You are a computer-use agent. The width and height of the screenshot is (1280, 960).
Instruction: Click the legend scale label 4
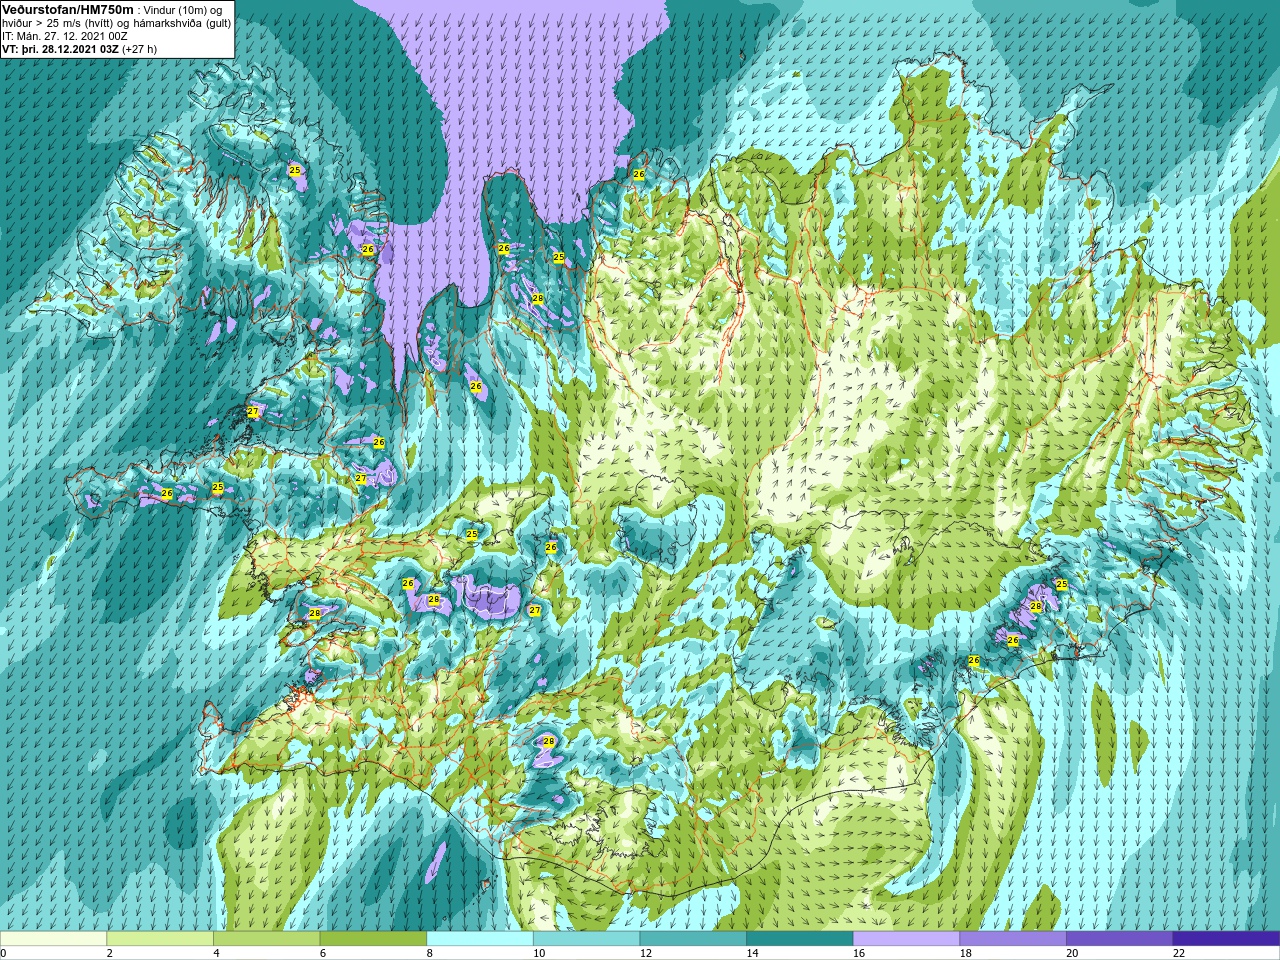pyautogui.click(x=216, y=953)
